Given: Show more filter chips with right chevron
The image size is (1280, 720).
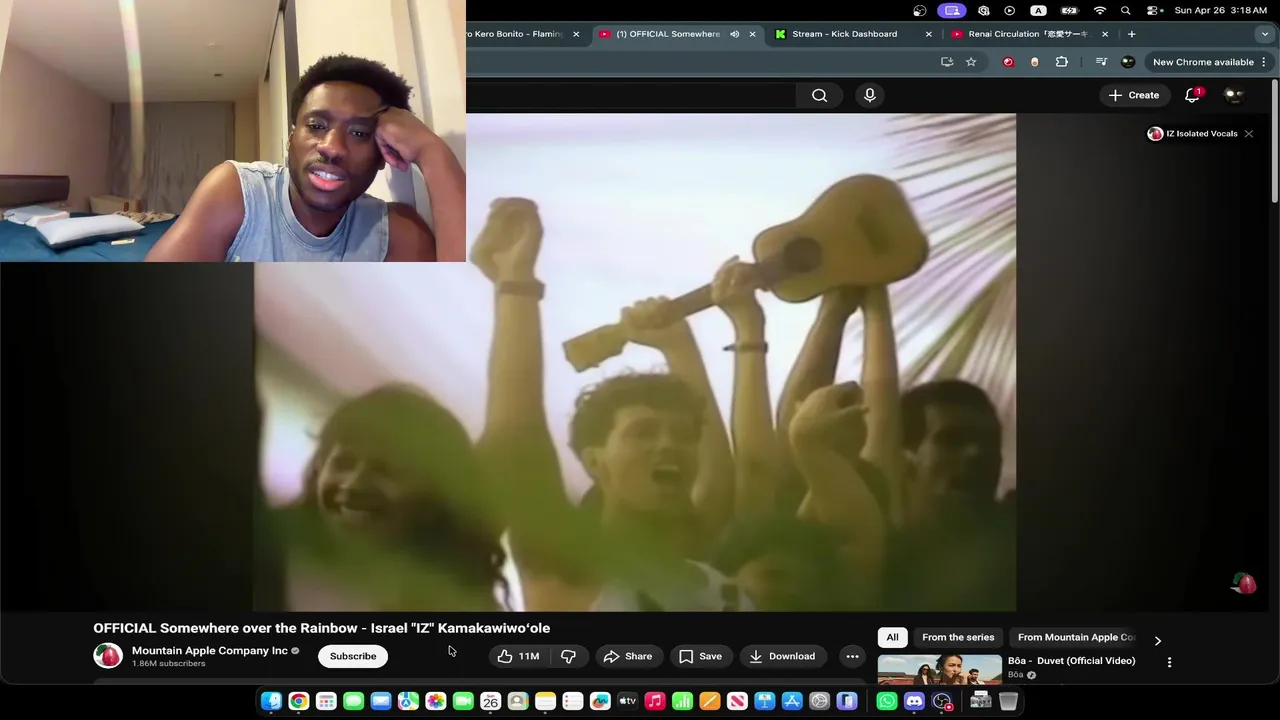Looking at the screenshot, I should 1158,640.
